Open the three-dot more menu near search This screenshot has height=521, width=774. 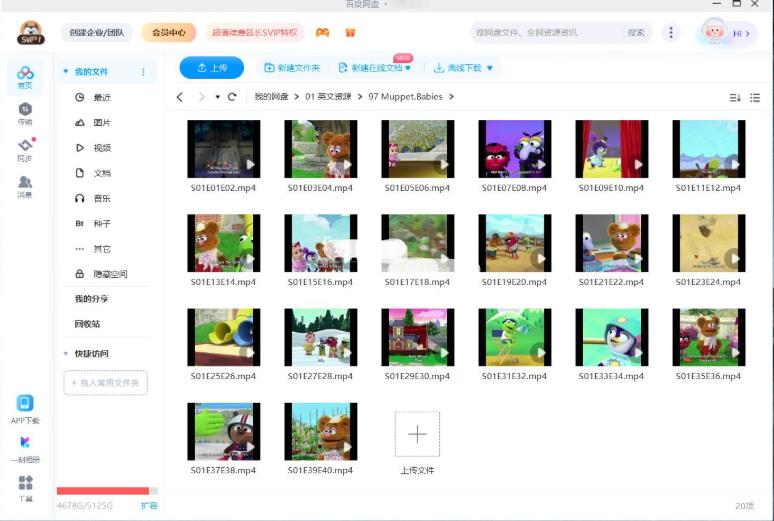670,33
